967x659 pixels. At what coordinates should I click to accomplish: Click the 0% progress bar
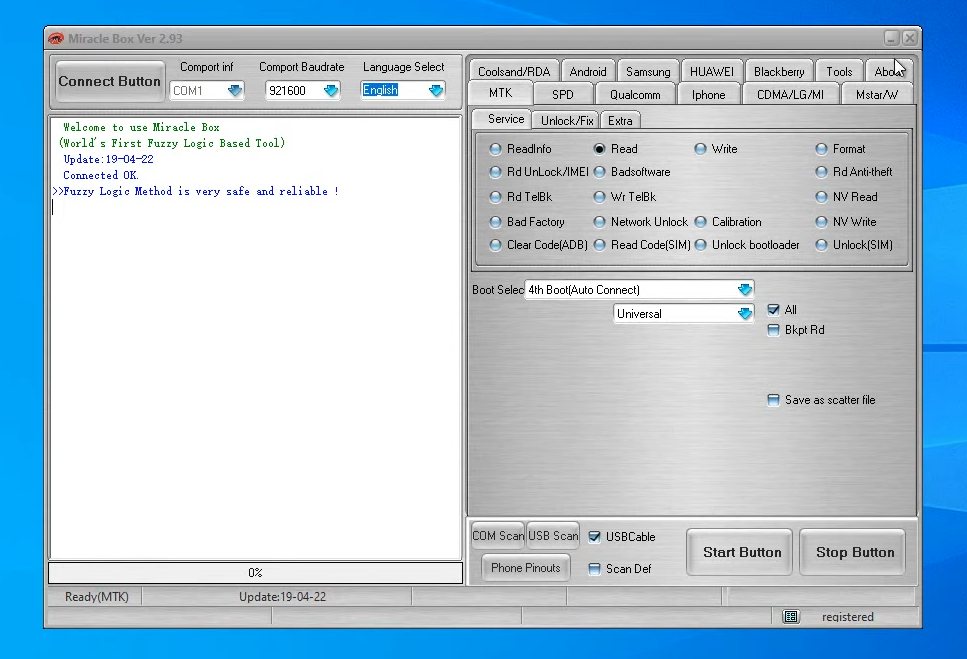tap(255, 573)
